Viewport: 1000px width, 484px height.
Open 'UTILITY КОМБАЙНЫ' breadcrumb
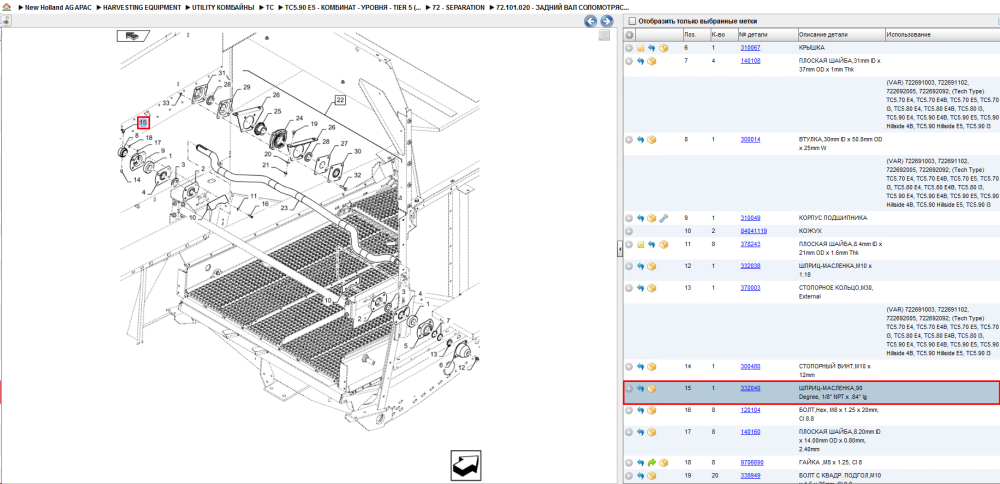[x=223, y=8]
